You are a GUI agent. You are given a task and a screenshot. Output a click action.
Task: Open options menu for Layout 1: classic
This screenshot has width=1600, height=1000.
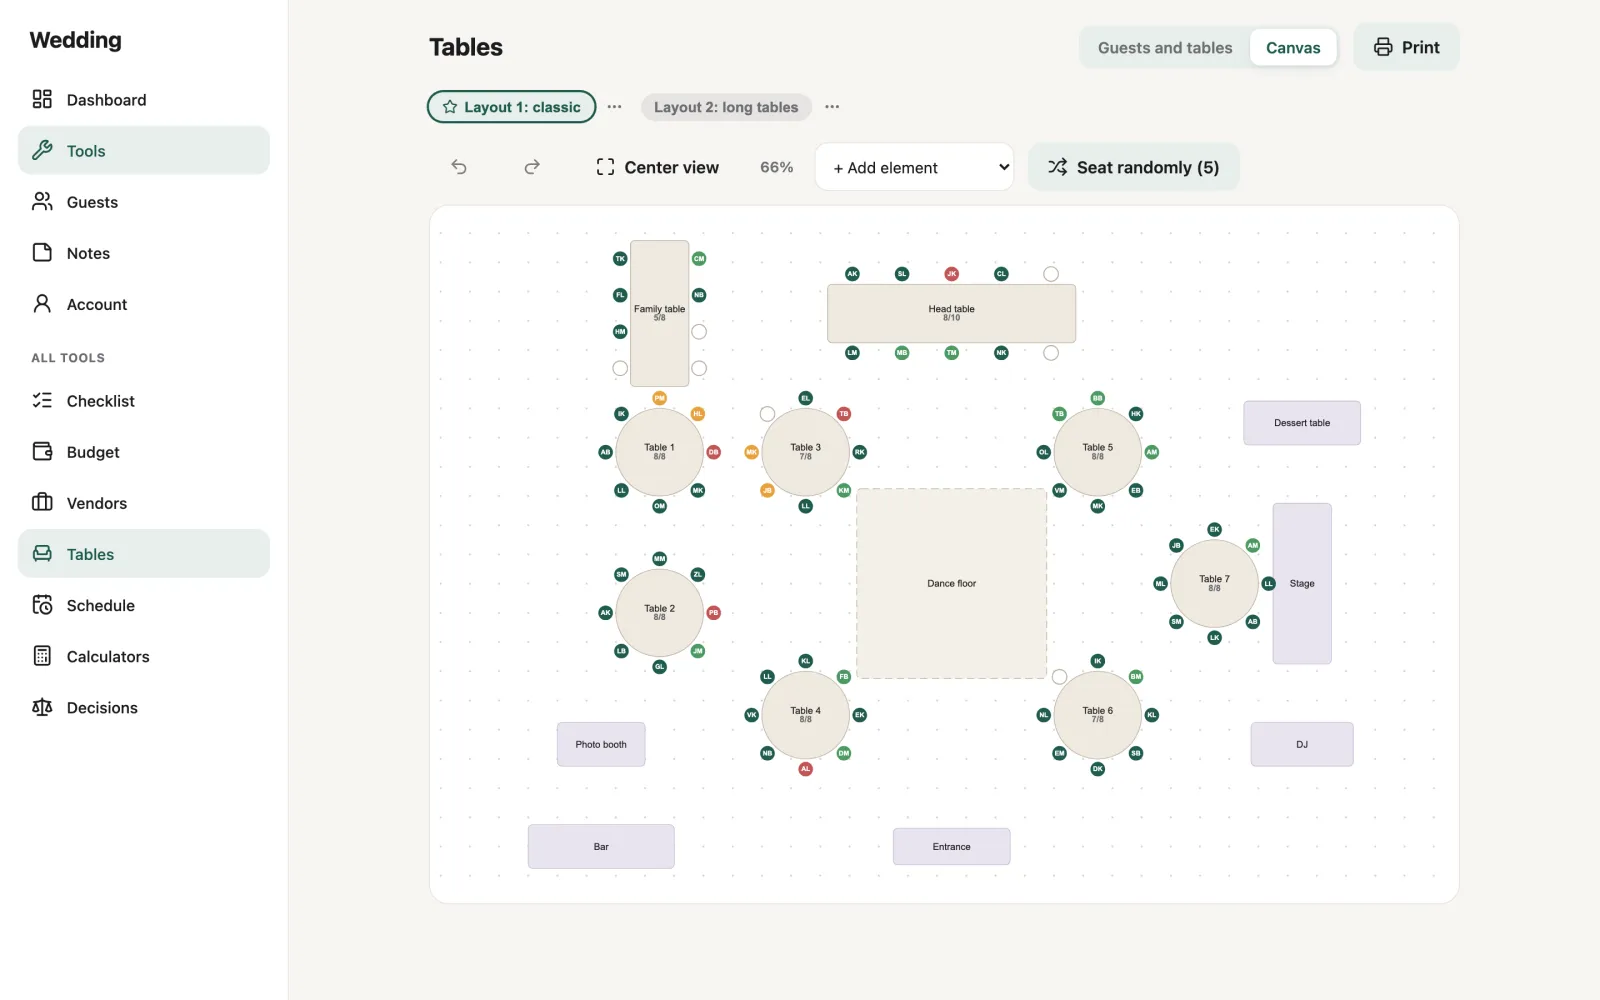615,107
